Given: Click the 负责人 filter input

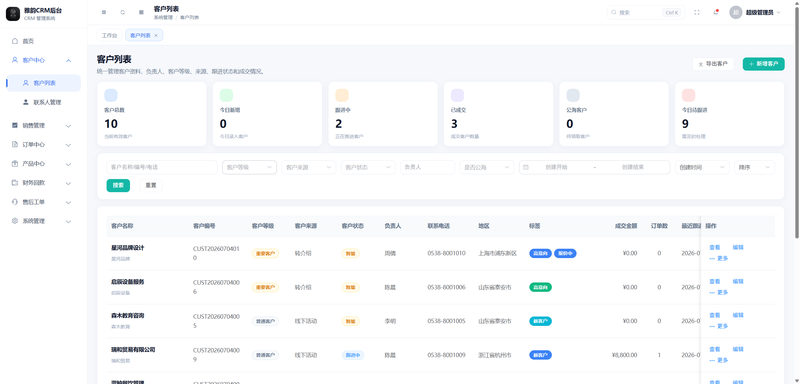Looking at the screenshot, I should point(428,167).
